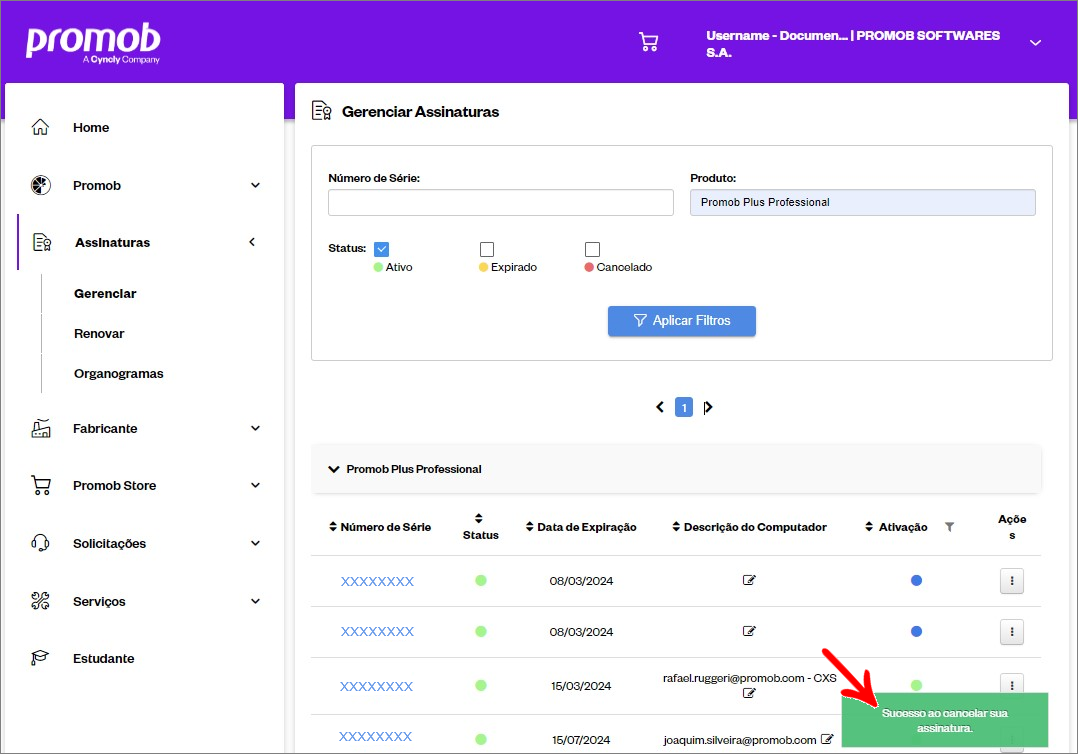Image resolution: width=1078 pixels, height=754 pixels.
Task: Open serial number link in 15/03/2024 row
Action: (x=376, y=686)
